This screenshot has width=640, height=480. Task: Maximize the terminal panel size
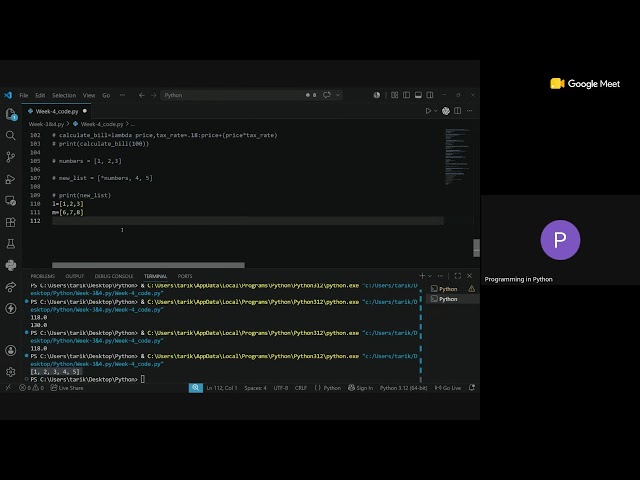pos(458,276)
